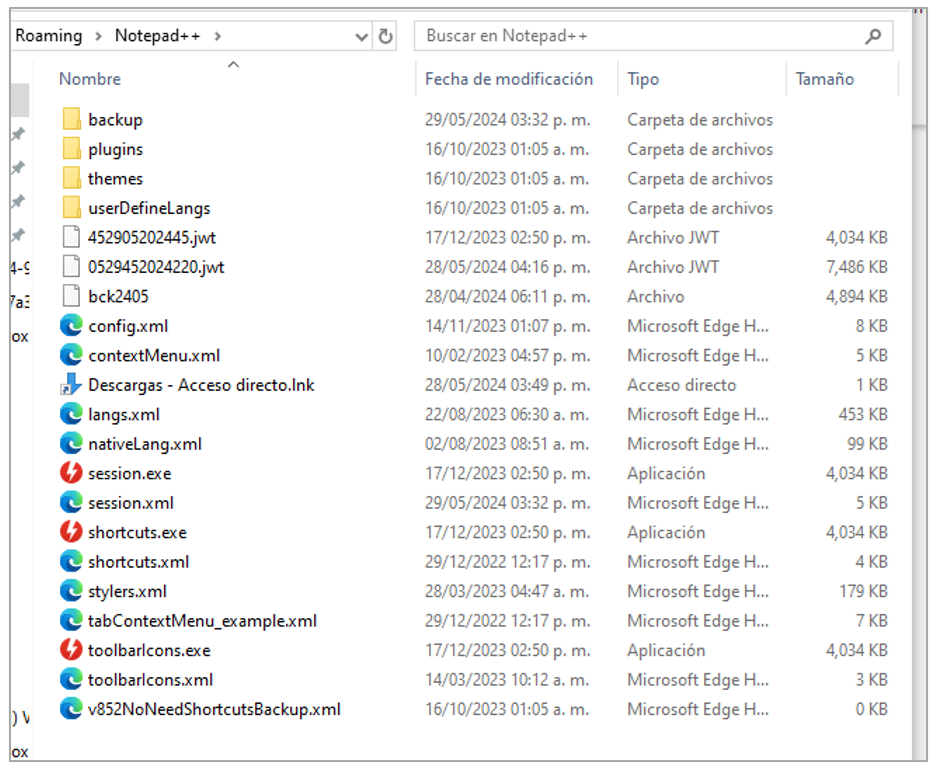Click the Edge icon for contextMenu.xml

(71, 355)
